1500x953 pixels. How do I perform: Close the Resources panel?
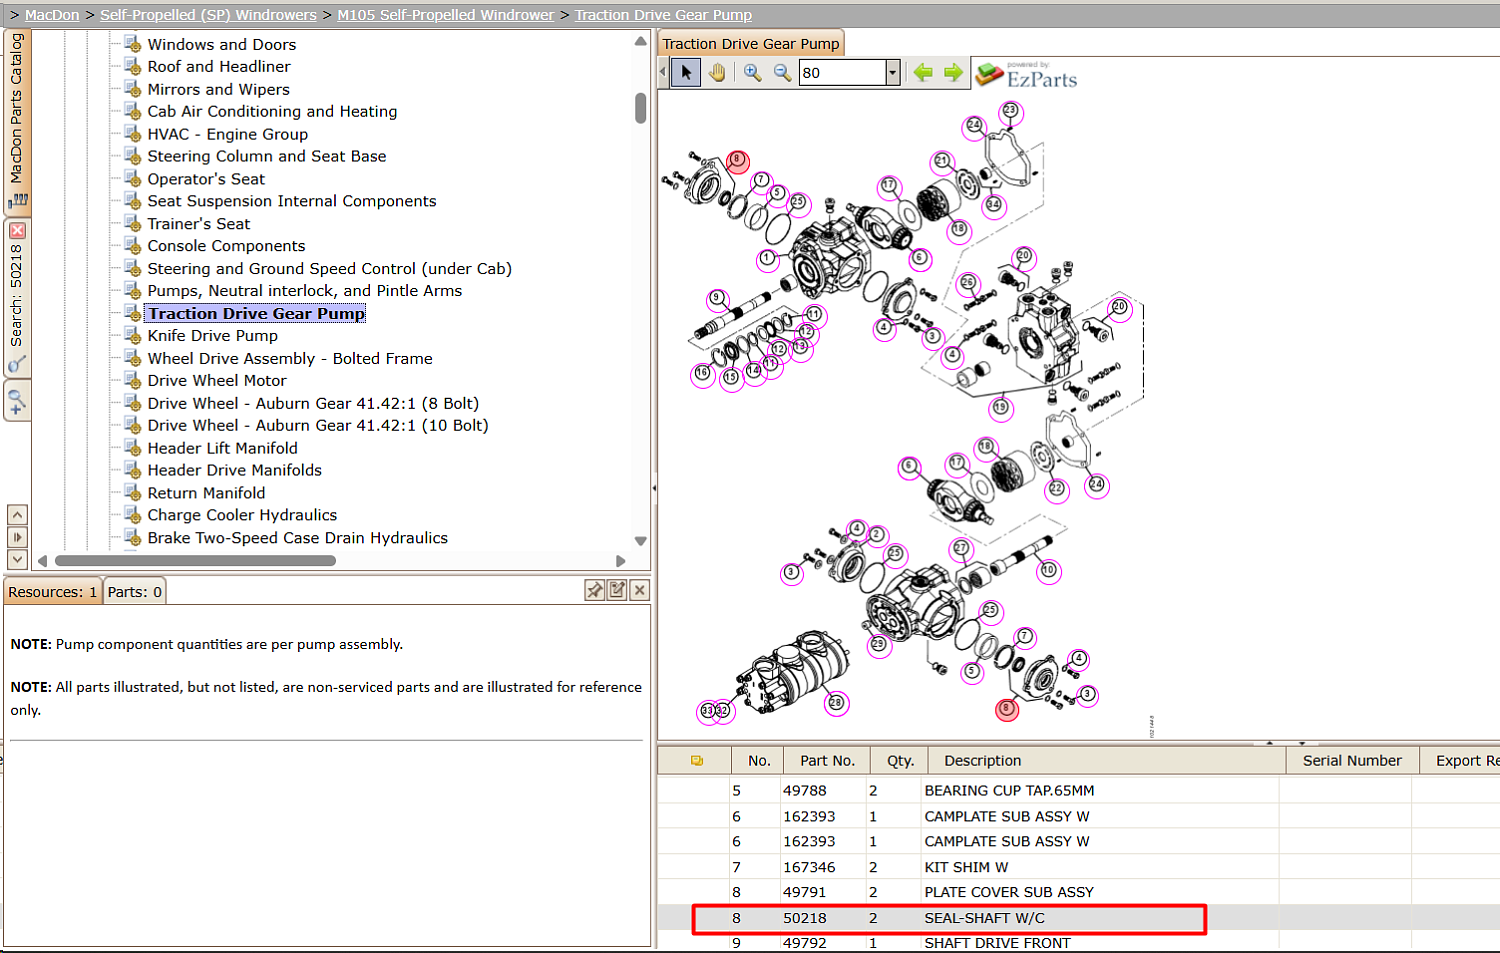tap(640, 590)
